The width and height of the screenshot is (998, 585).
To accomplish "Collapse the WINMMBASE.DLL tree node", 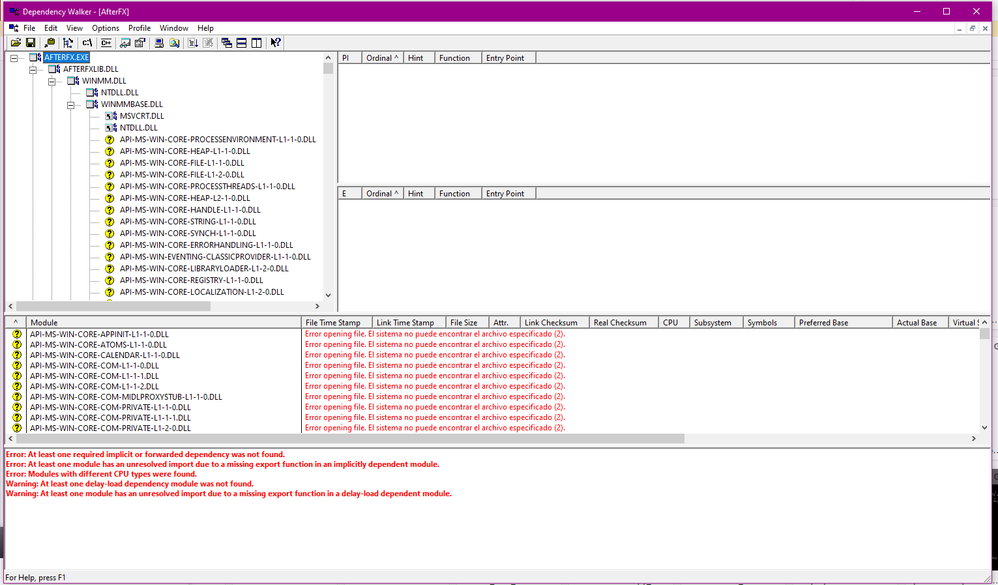I will pos(71,104).
